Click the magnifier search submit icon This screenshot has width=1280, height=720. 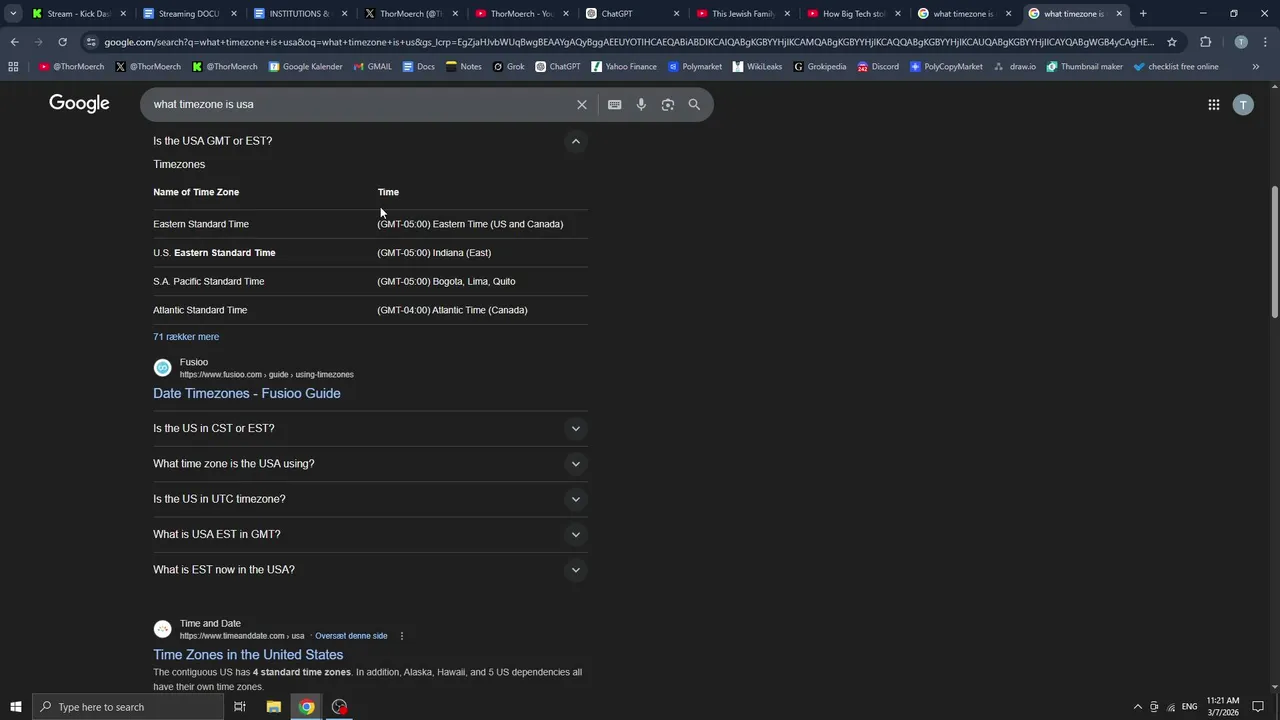tap(694, 104)
